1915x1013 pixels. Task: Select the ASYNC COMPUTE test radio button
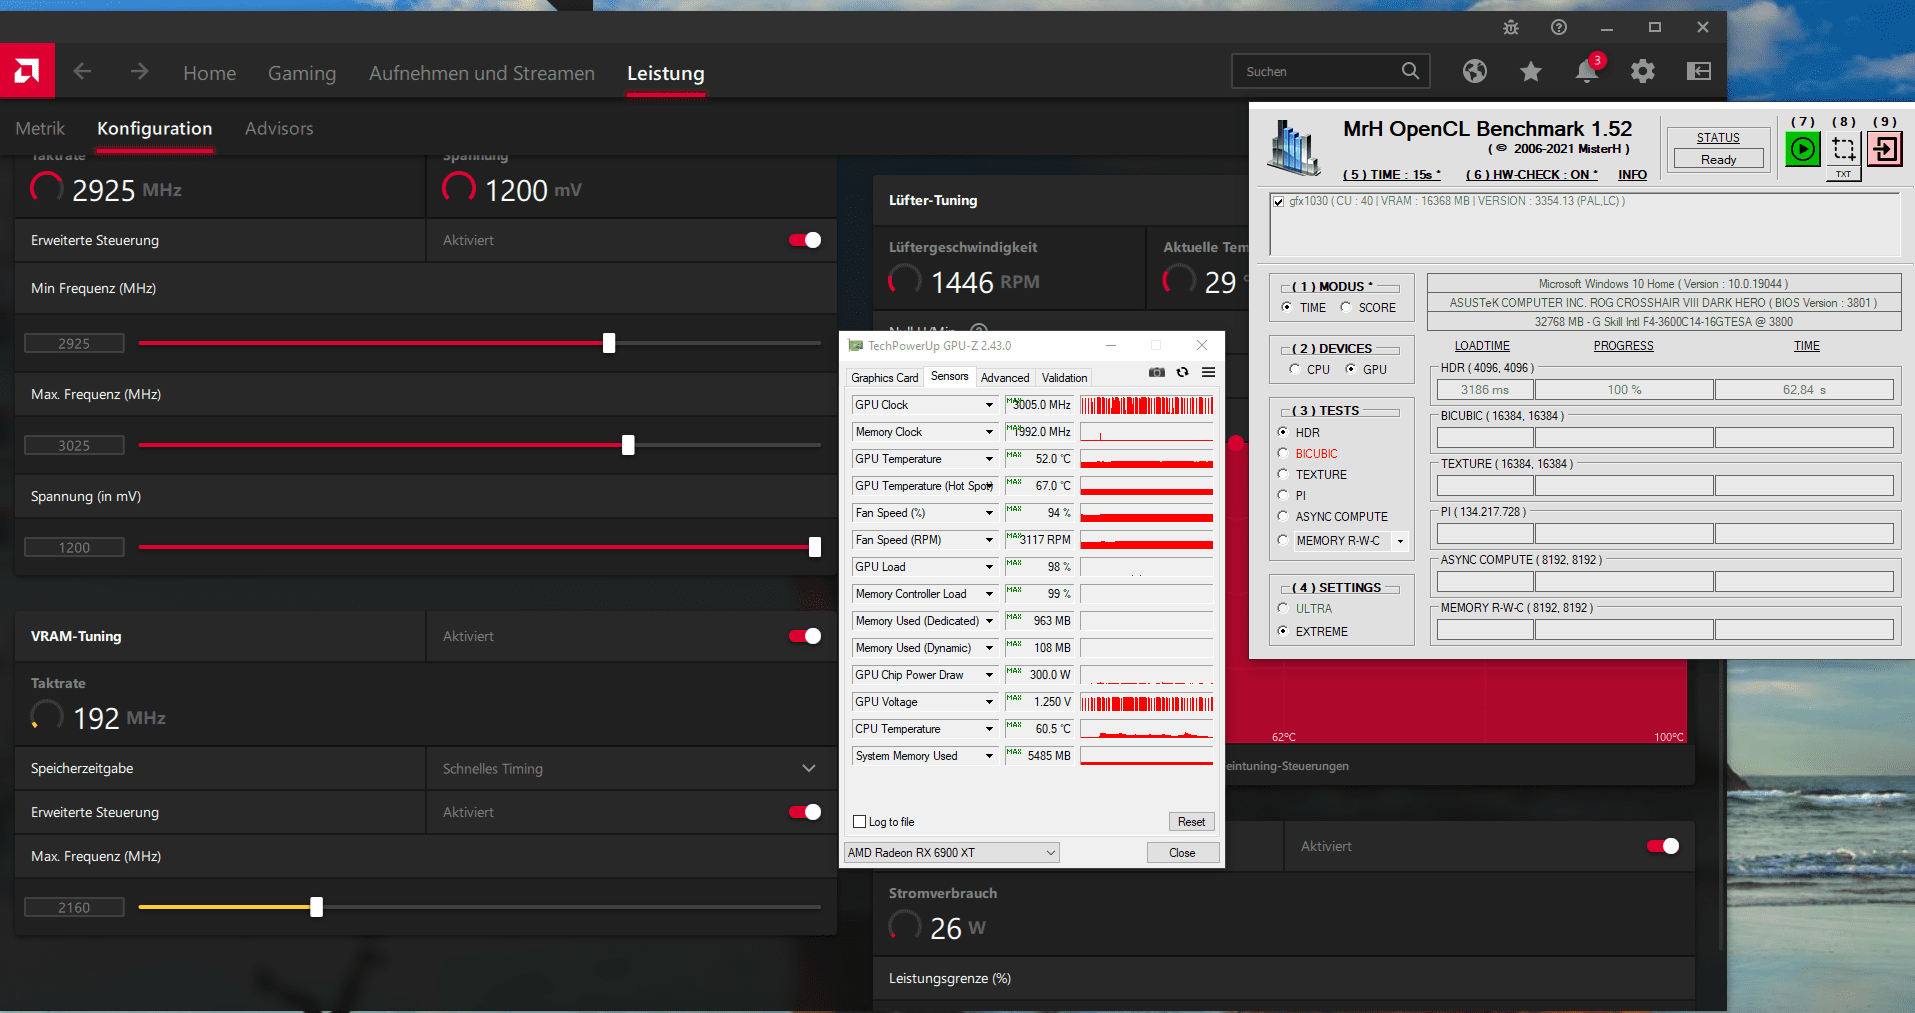click(x=1283, y=517)
